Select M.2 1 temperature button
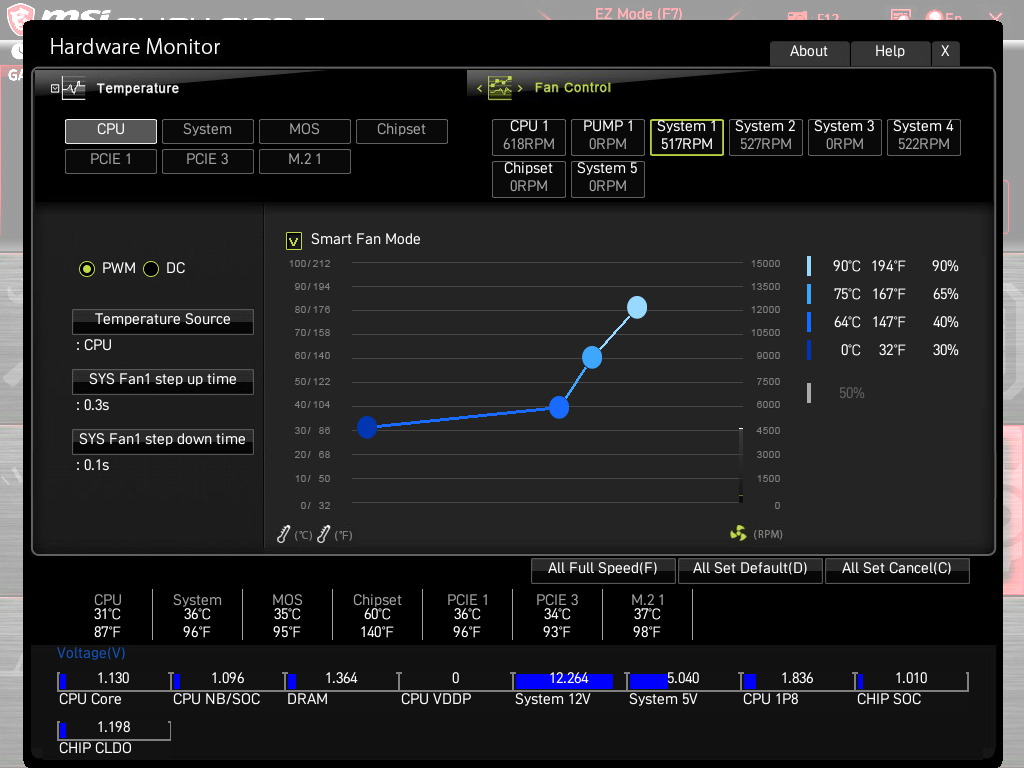 tap(304, 161)
